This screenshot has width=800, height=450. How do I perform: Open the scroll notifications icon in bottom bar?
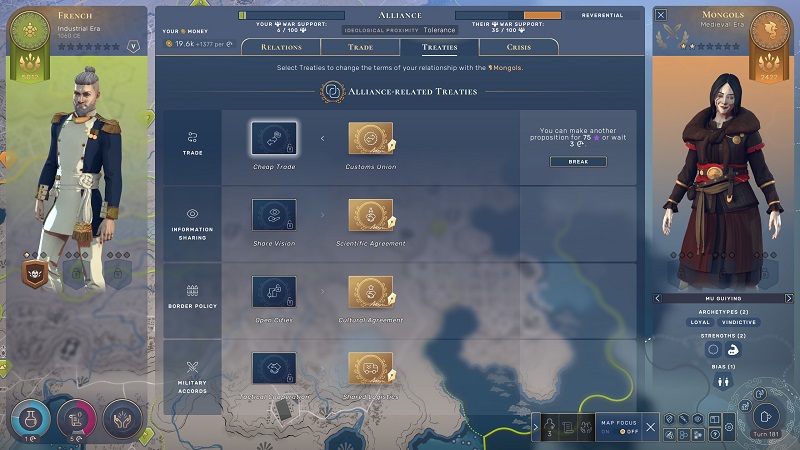pyautogui.click(x=568, y=427)
